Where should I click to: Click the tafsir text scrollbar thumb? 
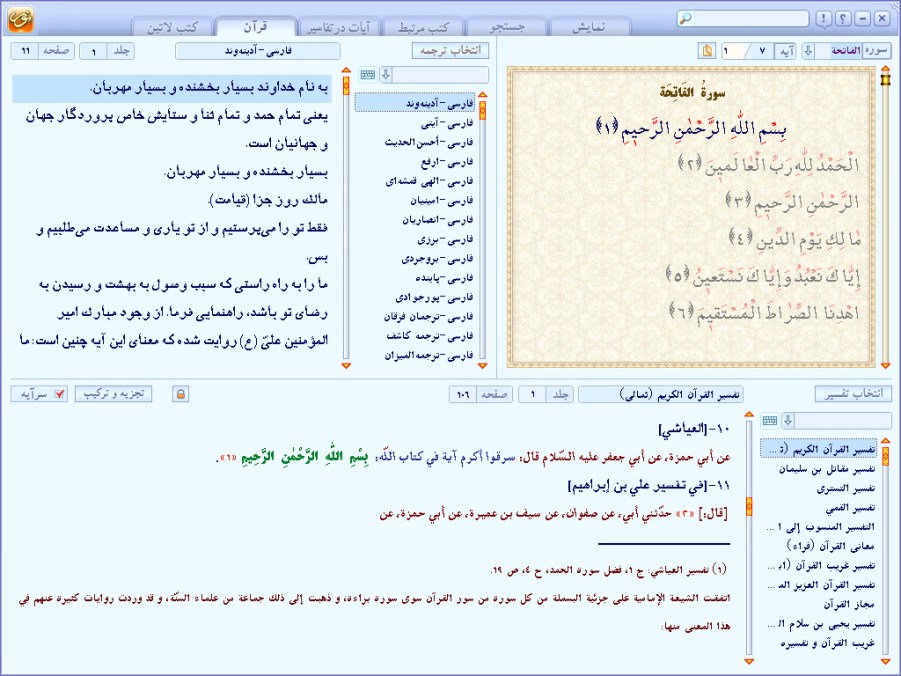(749, 506)
